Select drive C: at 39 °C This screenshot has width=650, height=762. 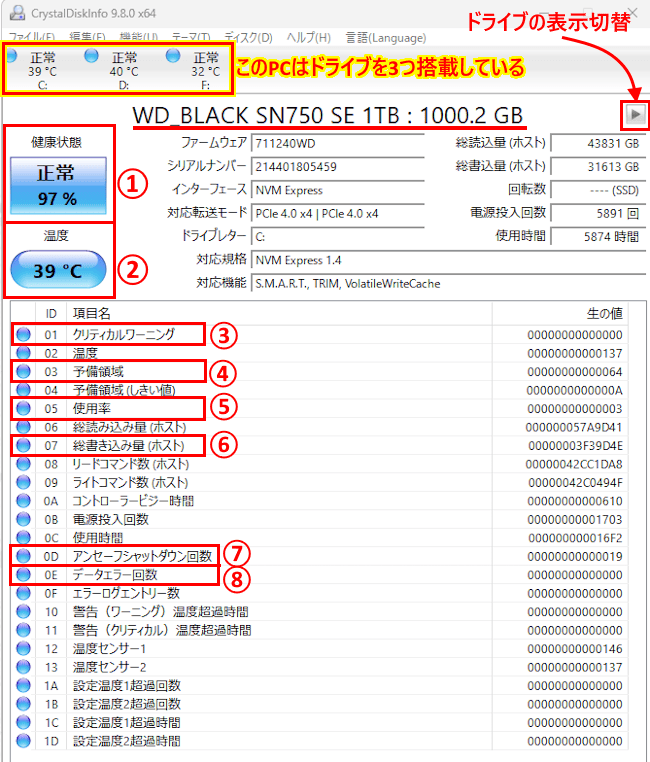pyautogui.click(x=33, y=69)
